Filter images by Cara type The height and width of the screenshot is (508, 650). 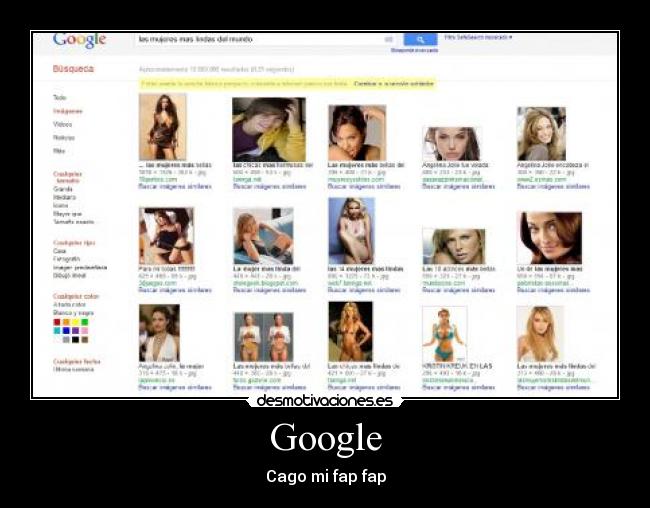click(59, 251)
